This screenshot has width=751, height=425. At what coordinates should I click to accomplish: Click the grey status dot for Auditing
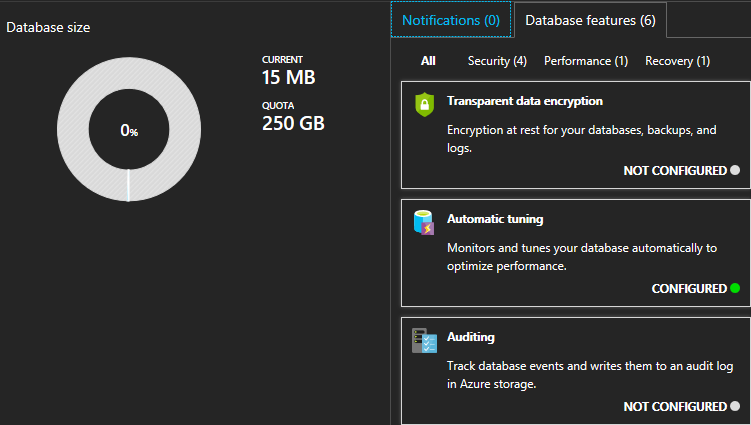(735, 407)
